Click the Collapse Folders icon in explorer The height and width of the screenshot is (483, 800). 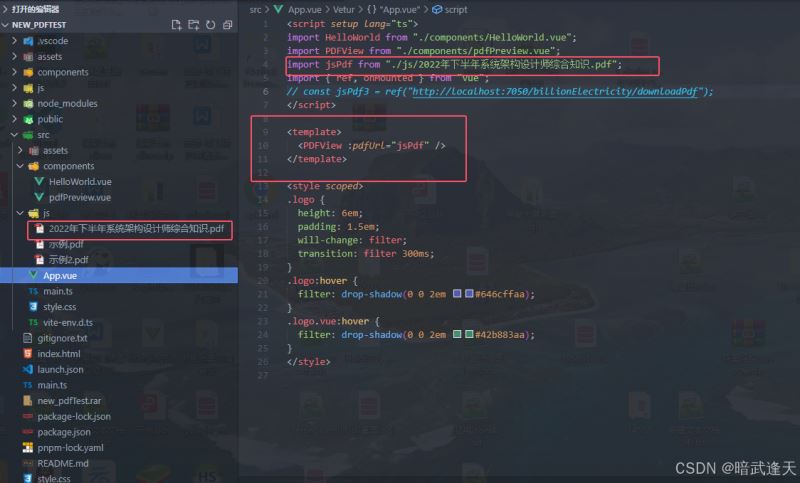(228, 25)
